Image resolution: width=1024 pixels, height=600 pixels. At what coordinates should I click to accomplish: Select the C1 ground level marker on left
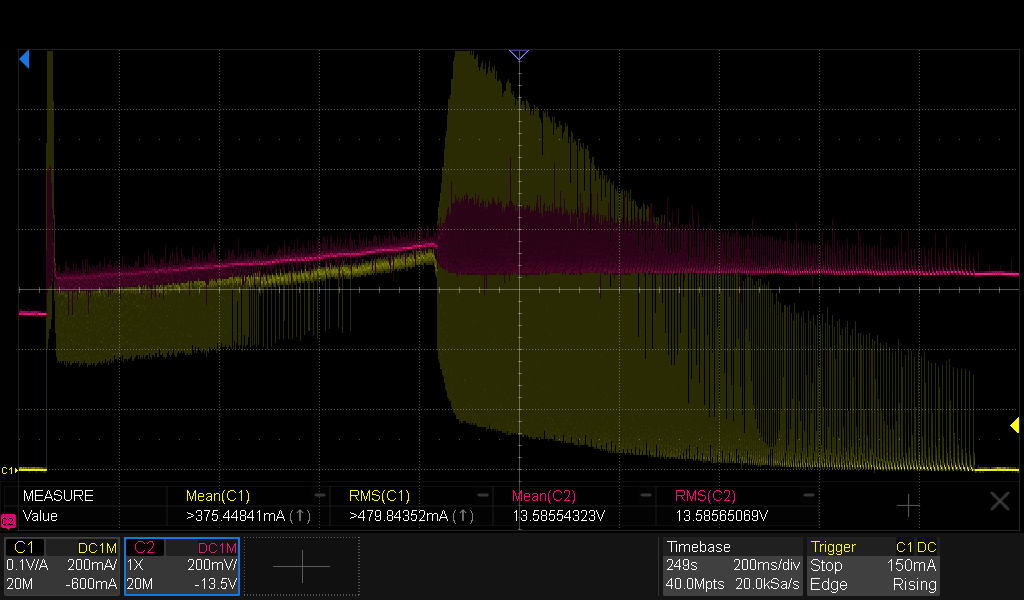tap(8, 470)
